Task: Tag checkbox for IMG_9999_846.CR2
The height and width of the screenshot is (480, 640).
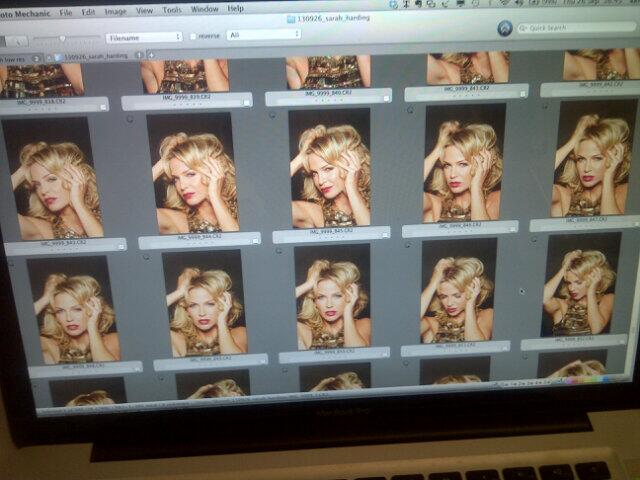Action: (513, 229)
